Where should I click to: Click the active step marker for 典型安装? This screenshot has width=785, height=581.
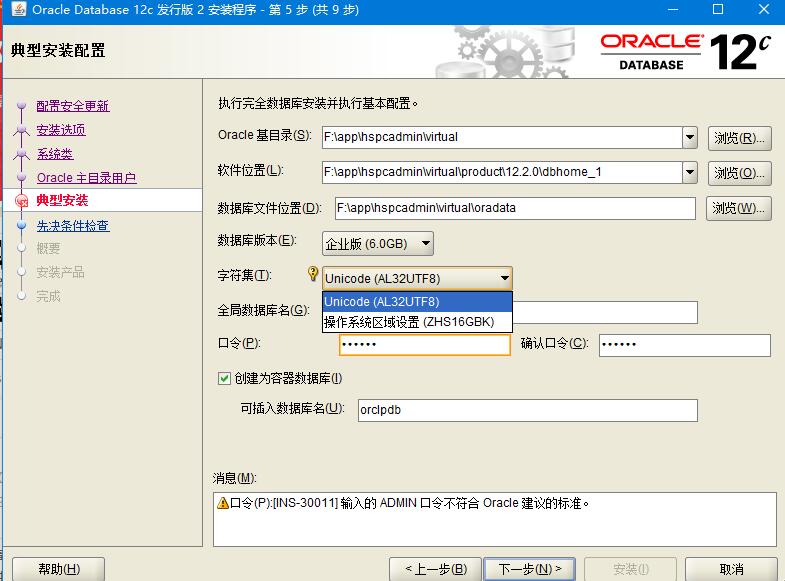pyautogui.click(x=22, y=201)
